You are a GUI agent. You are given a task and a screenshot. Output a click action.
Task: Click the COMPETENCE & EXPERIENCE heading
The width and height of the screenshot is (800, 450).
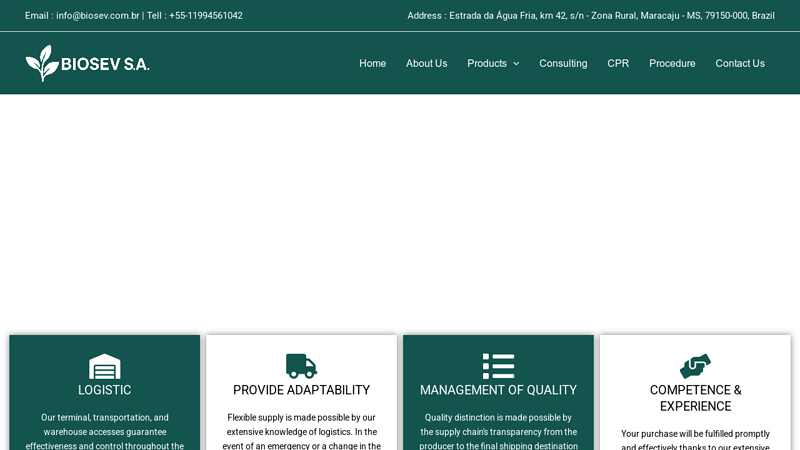click(695, 398)
